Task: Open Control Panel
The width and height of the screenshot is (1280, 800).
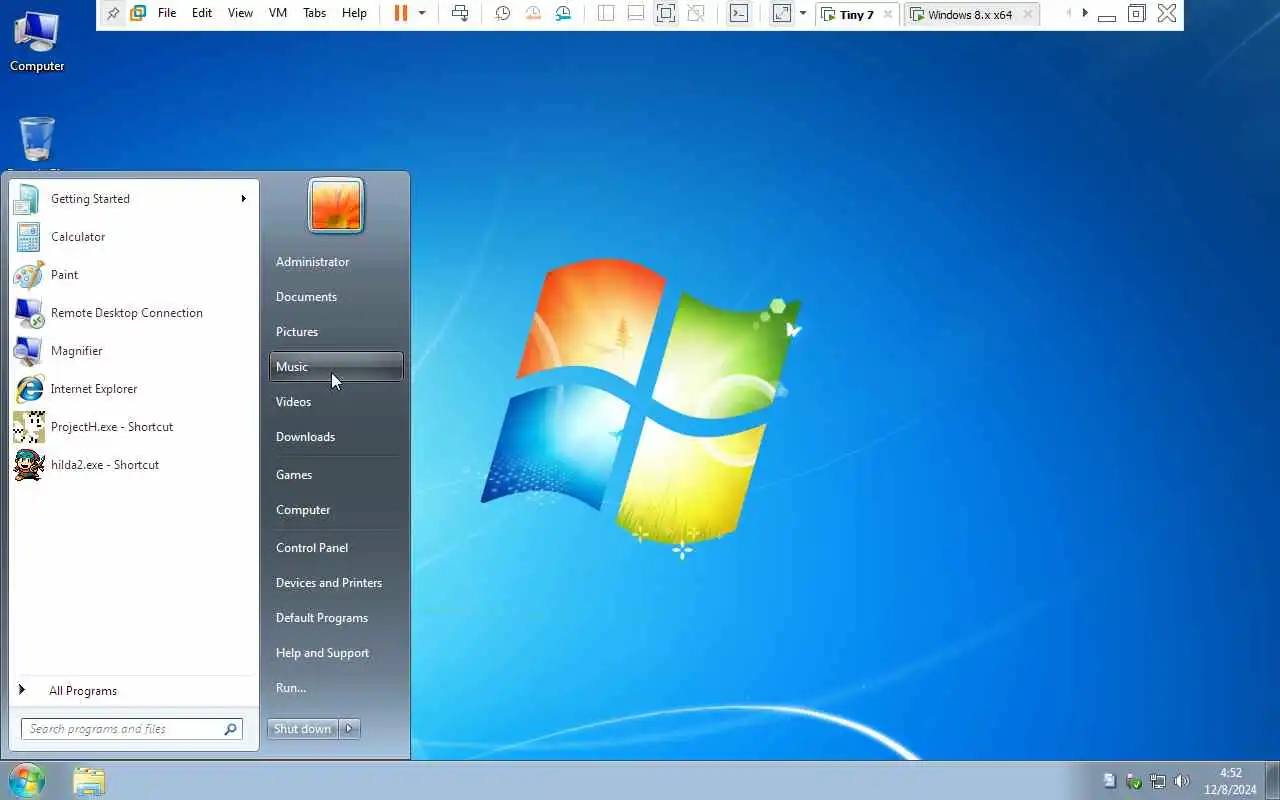Action: point(336,548)
